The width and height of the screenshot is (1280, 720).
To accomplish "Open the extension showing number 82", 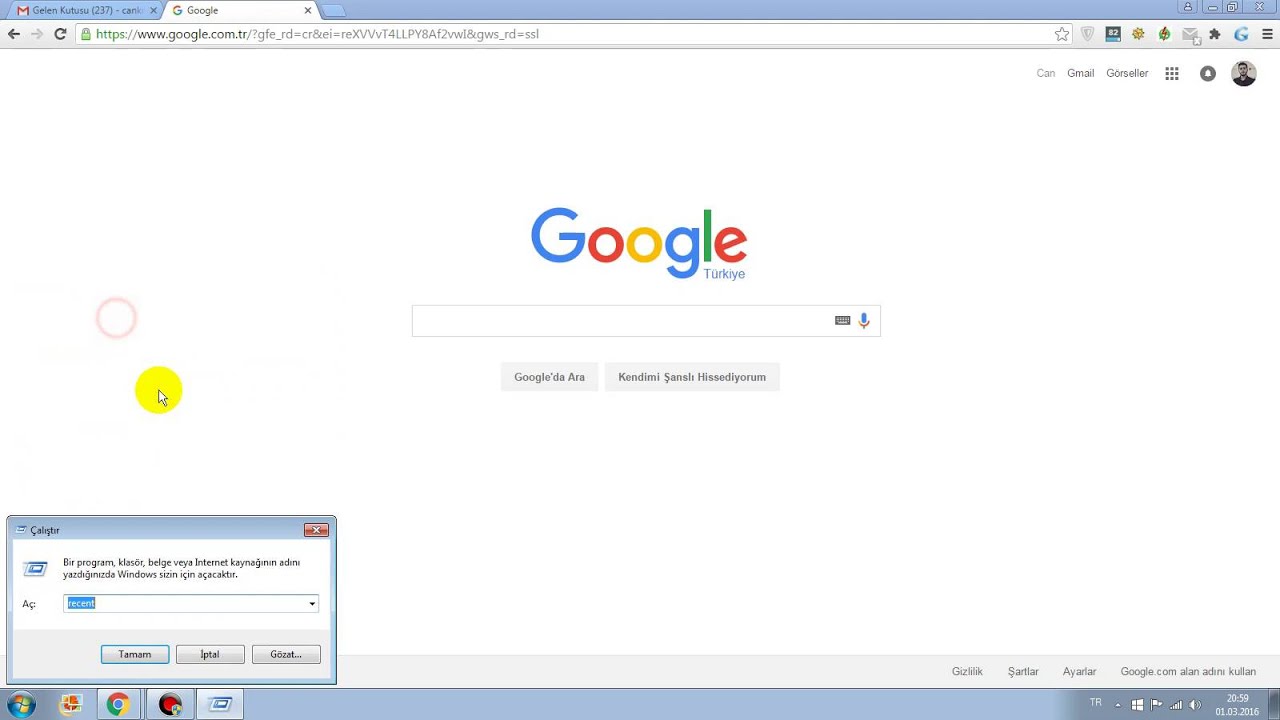I will point(1113,34).
